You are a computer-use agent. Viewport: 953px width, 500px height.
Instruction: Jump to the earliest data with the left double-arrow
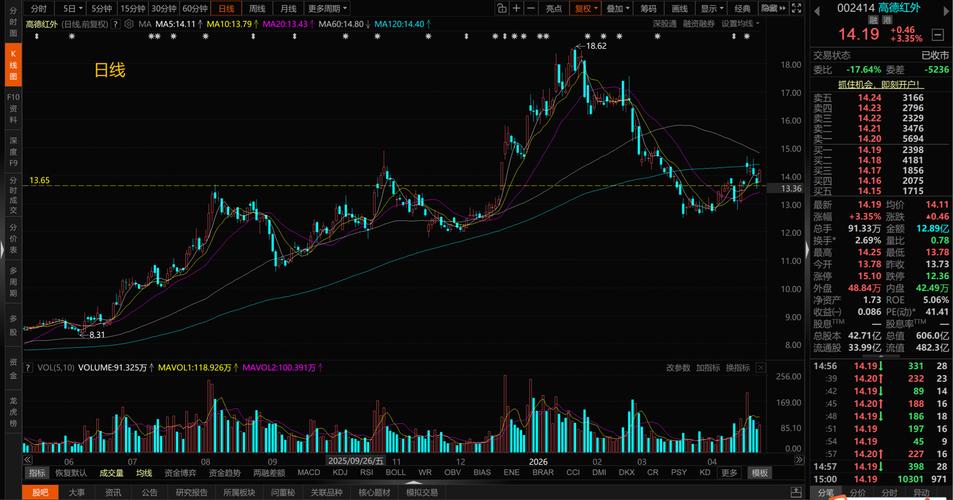[28, 461]
